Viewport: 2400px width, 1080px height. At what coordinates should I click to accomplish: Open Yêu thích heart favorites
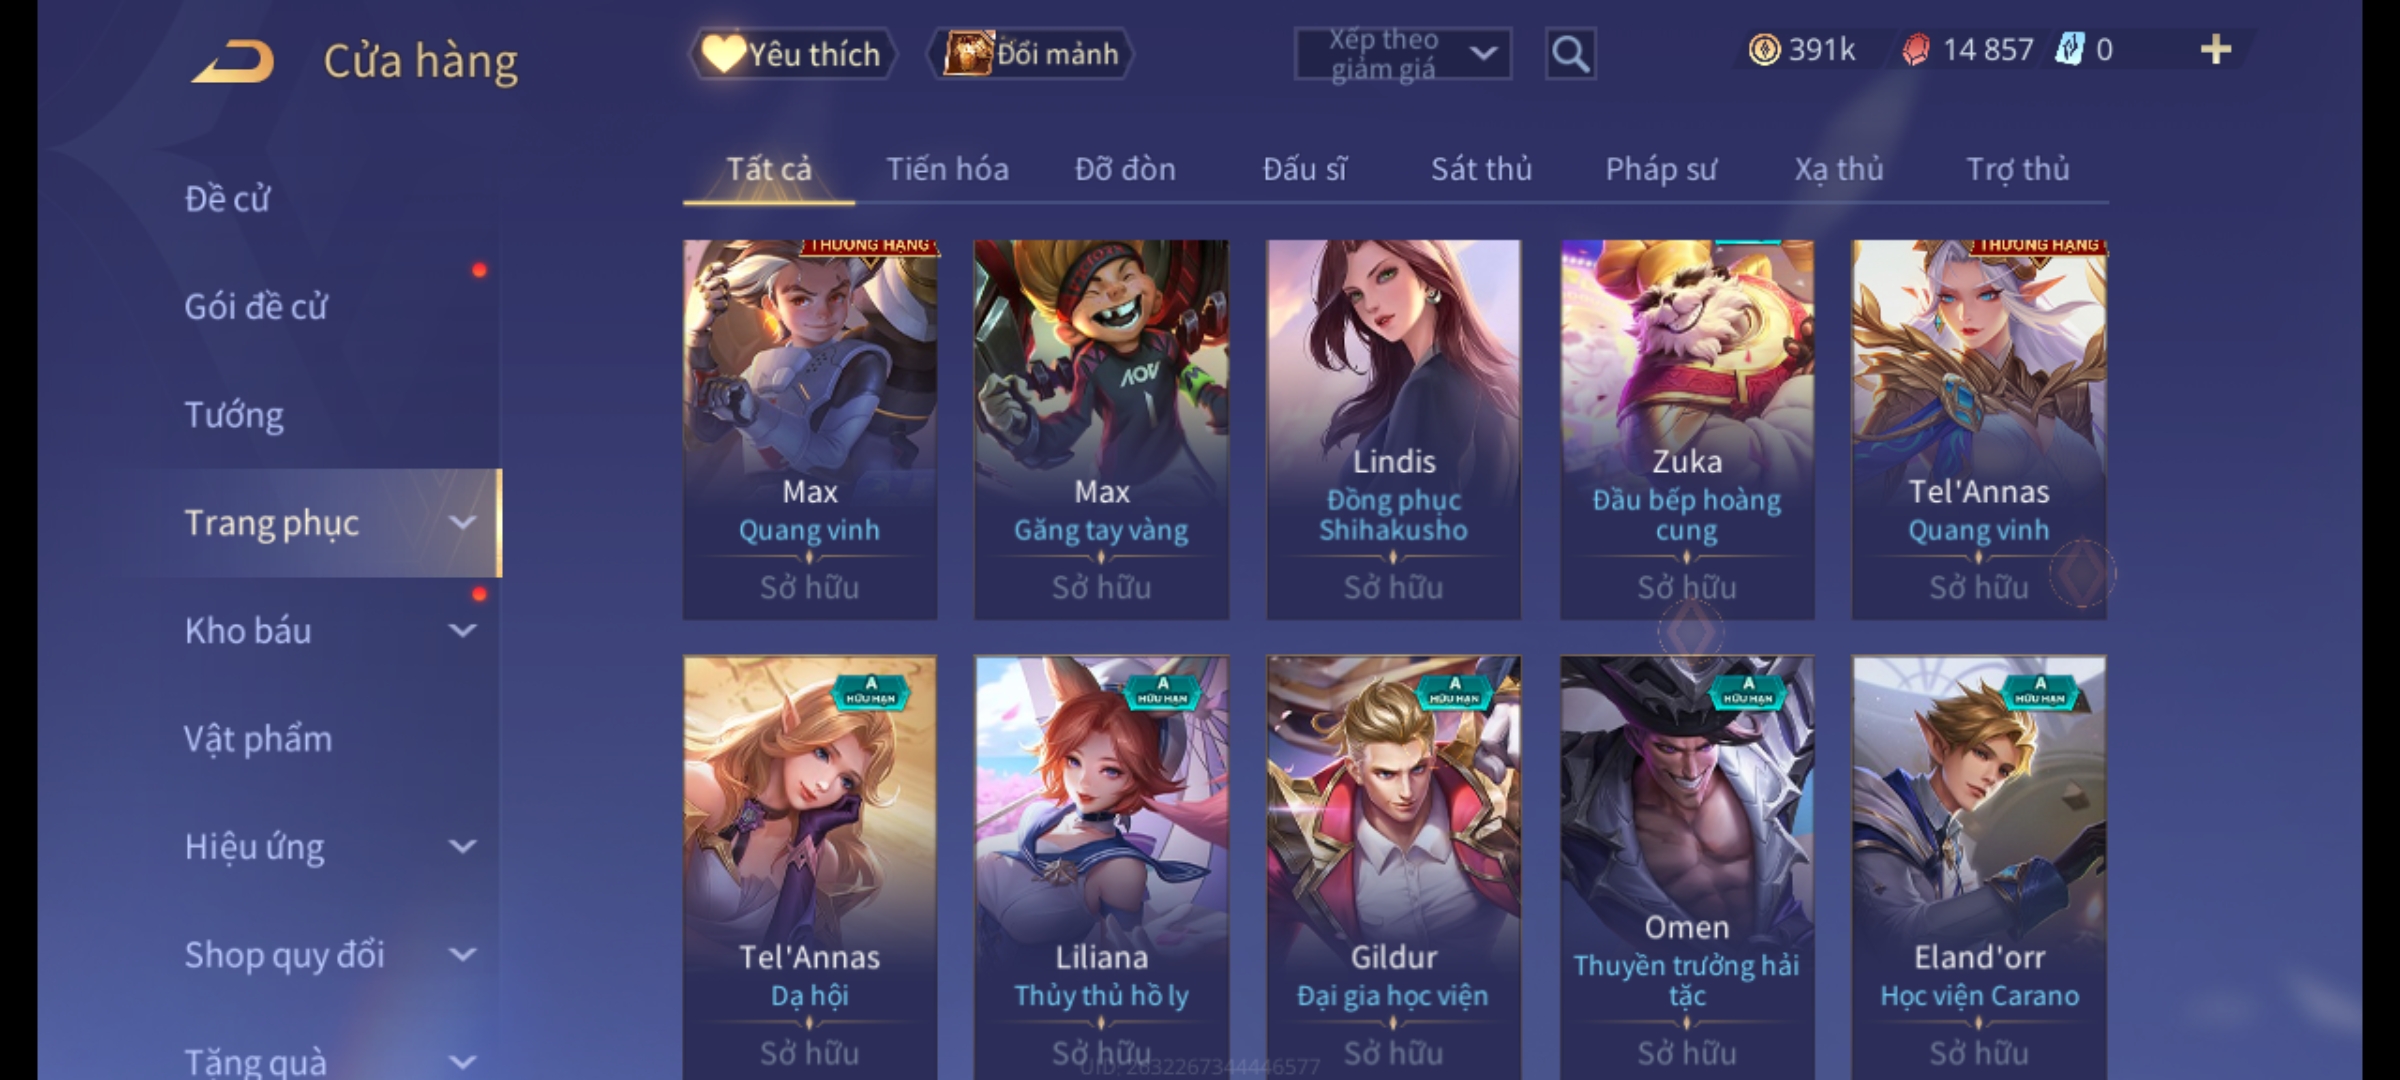coord(792,54)
